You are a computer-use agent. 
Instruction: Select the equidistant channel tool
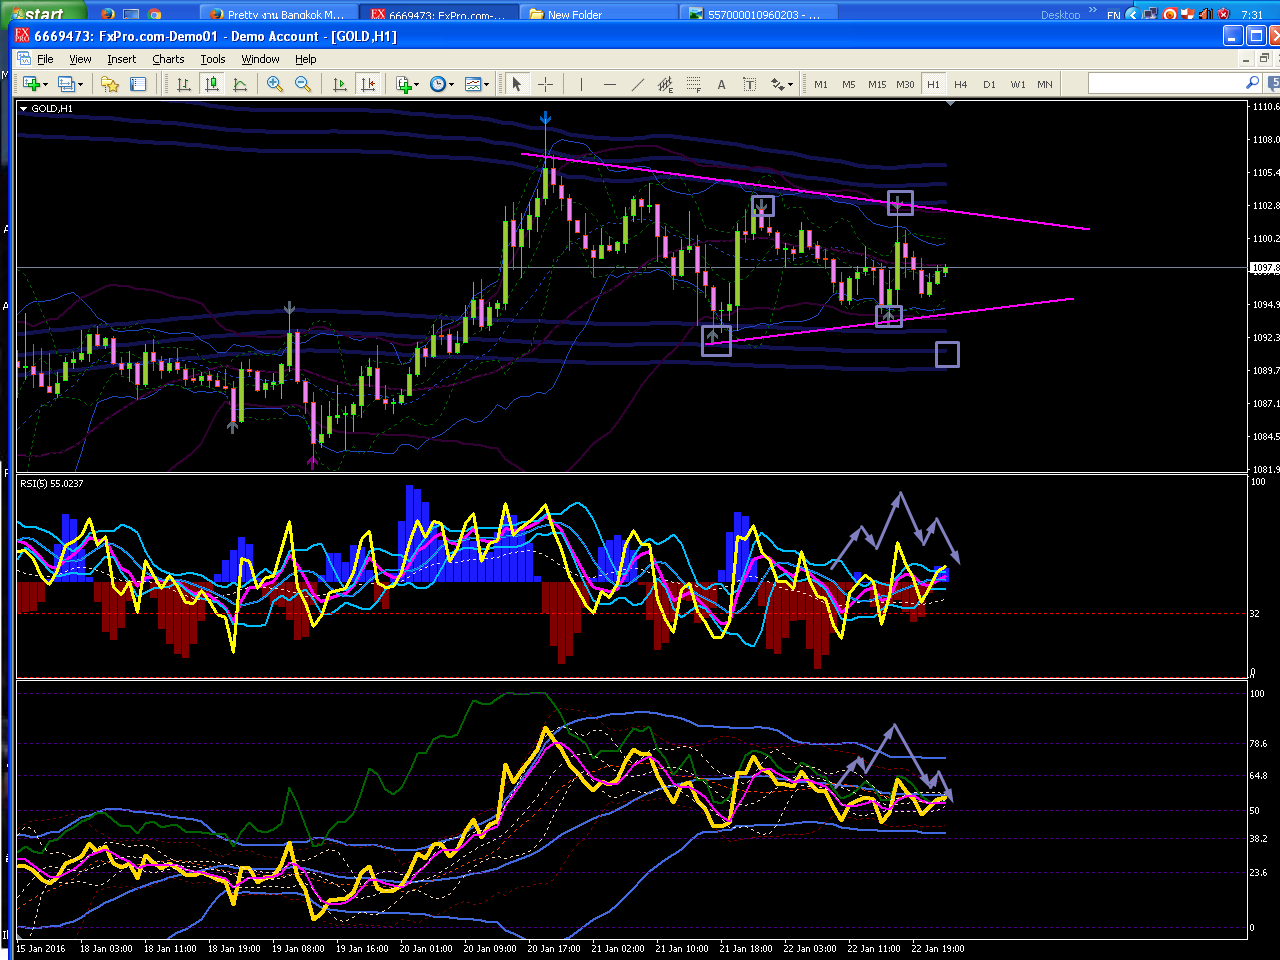pyautogui.click(x=665, y=84)
